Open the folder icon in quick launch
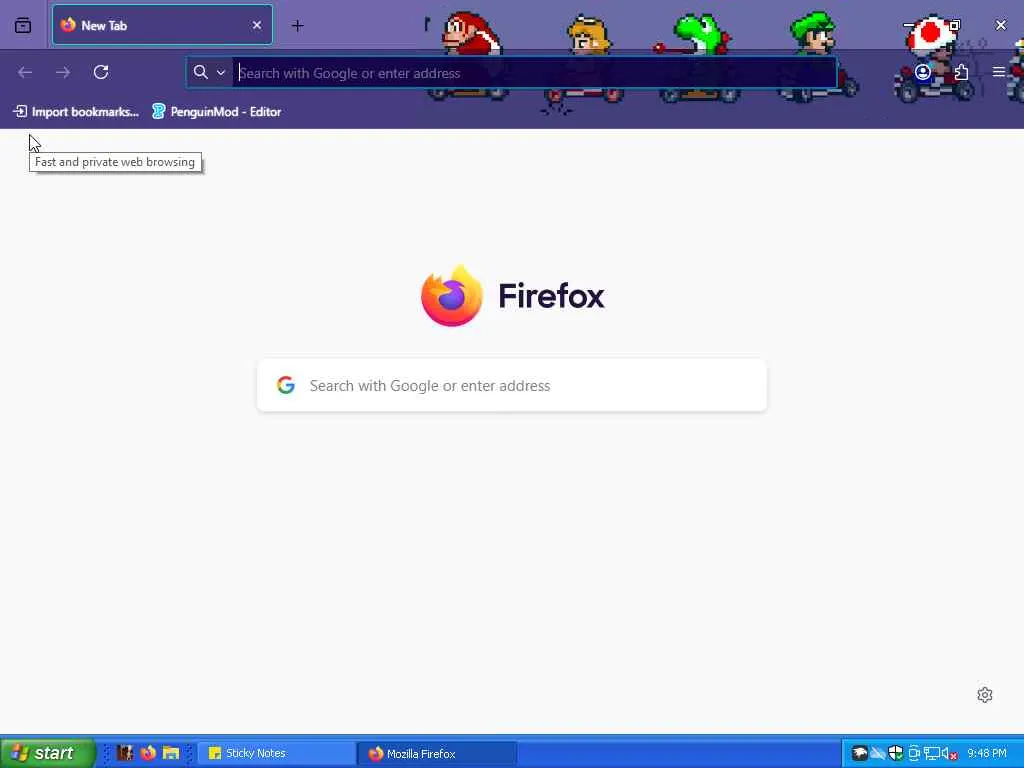 (171, 753)
